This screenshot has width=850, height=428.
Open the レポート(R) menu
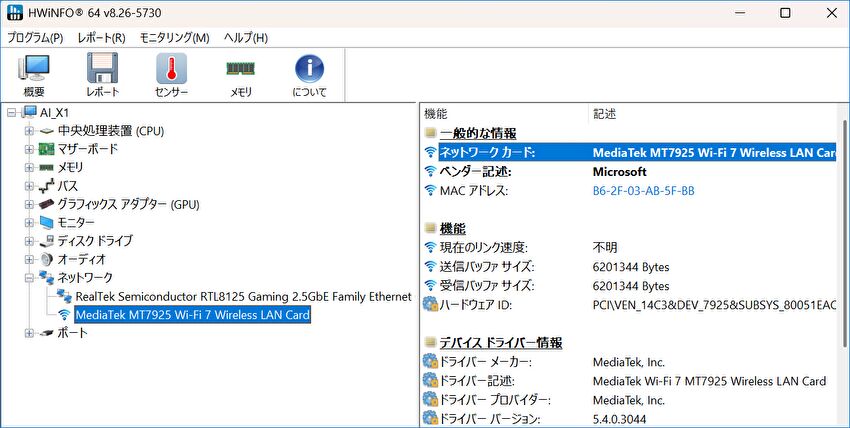101,38
